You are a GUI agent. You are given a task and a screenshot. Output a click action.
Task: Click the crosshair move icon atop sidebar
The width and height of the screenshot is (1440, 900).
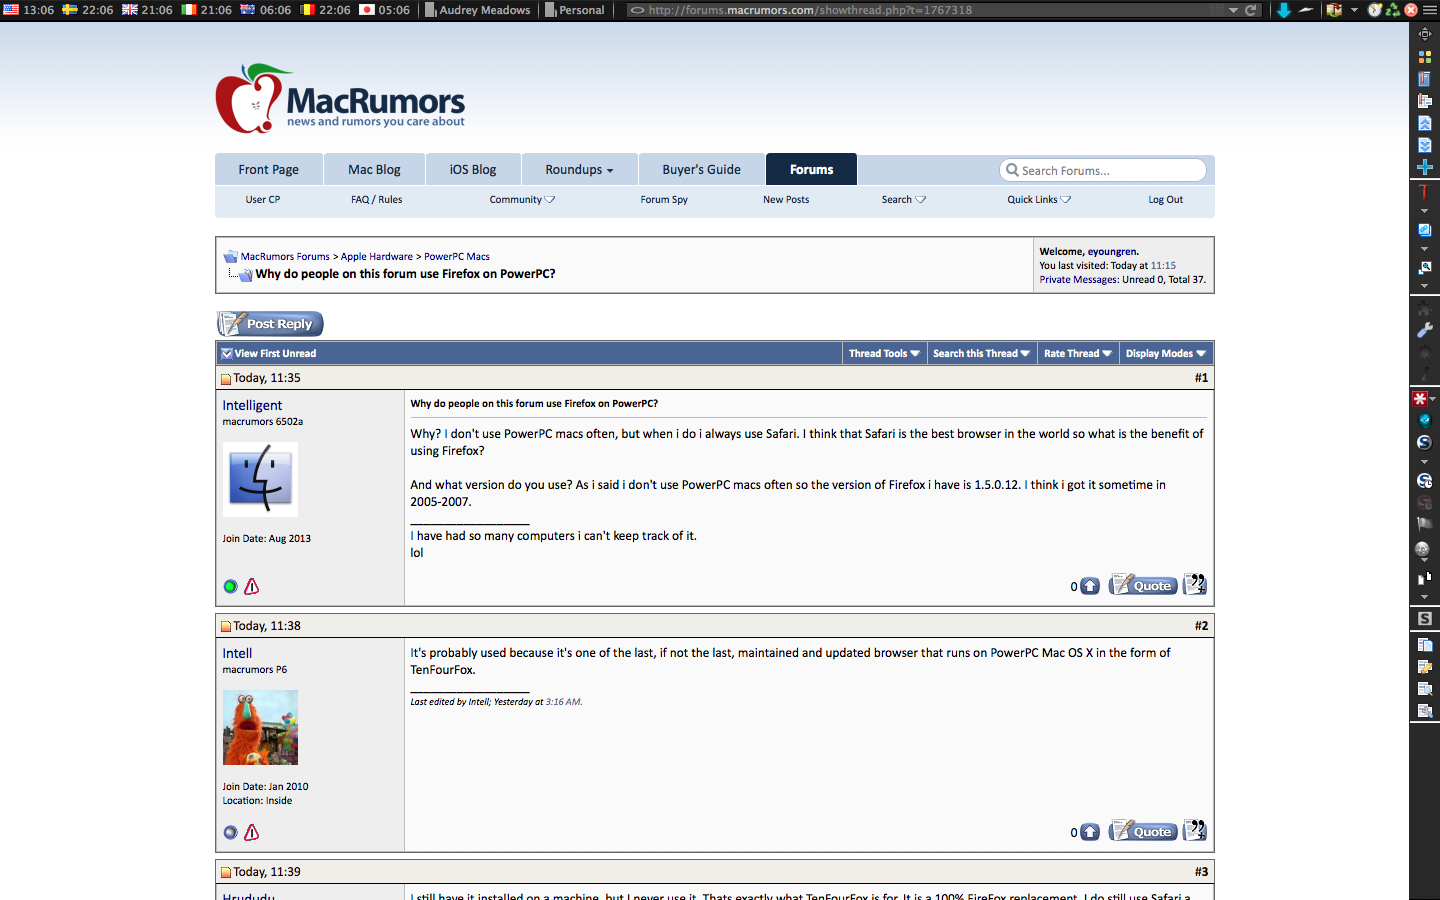click(1424, 33)
